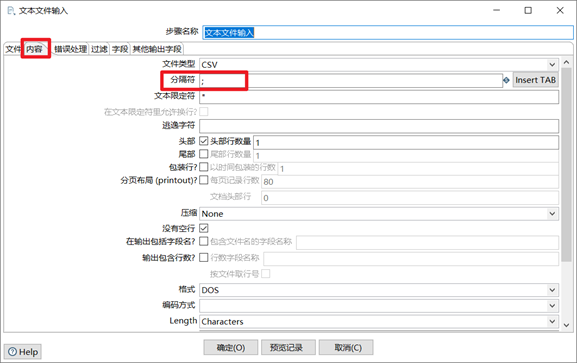Switch to the 错误处理 tab
Screen dimensions: 577x363
[70, 49]
